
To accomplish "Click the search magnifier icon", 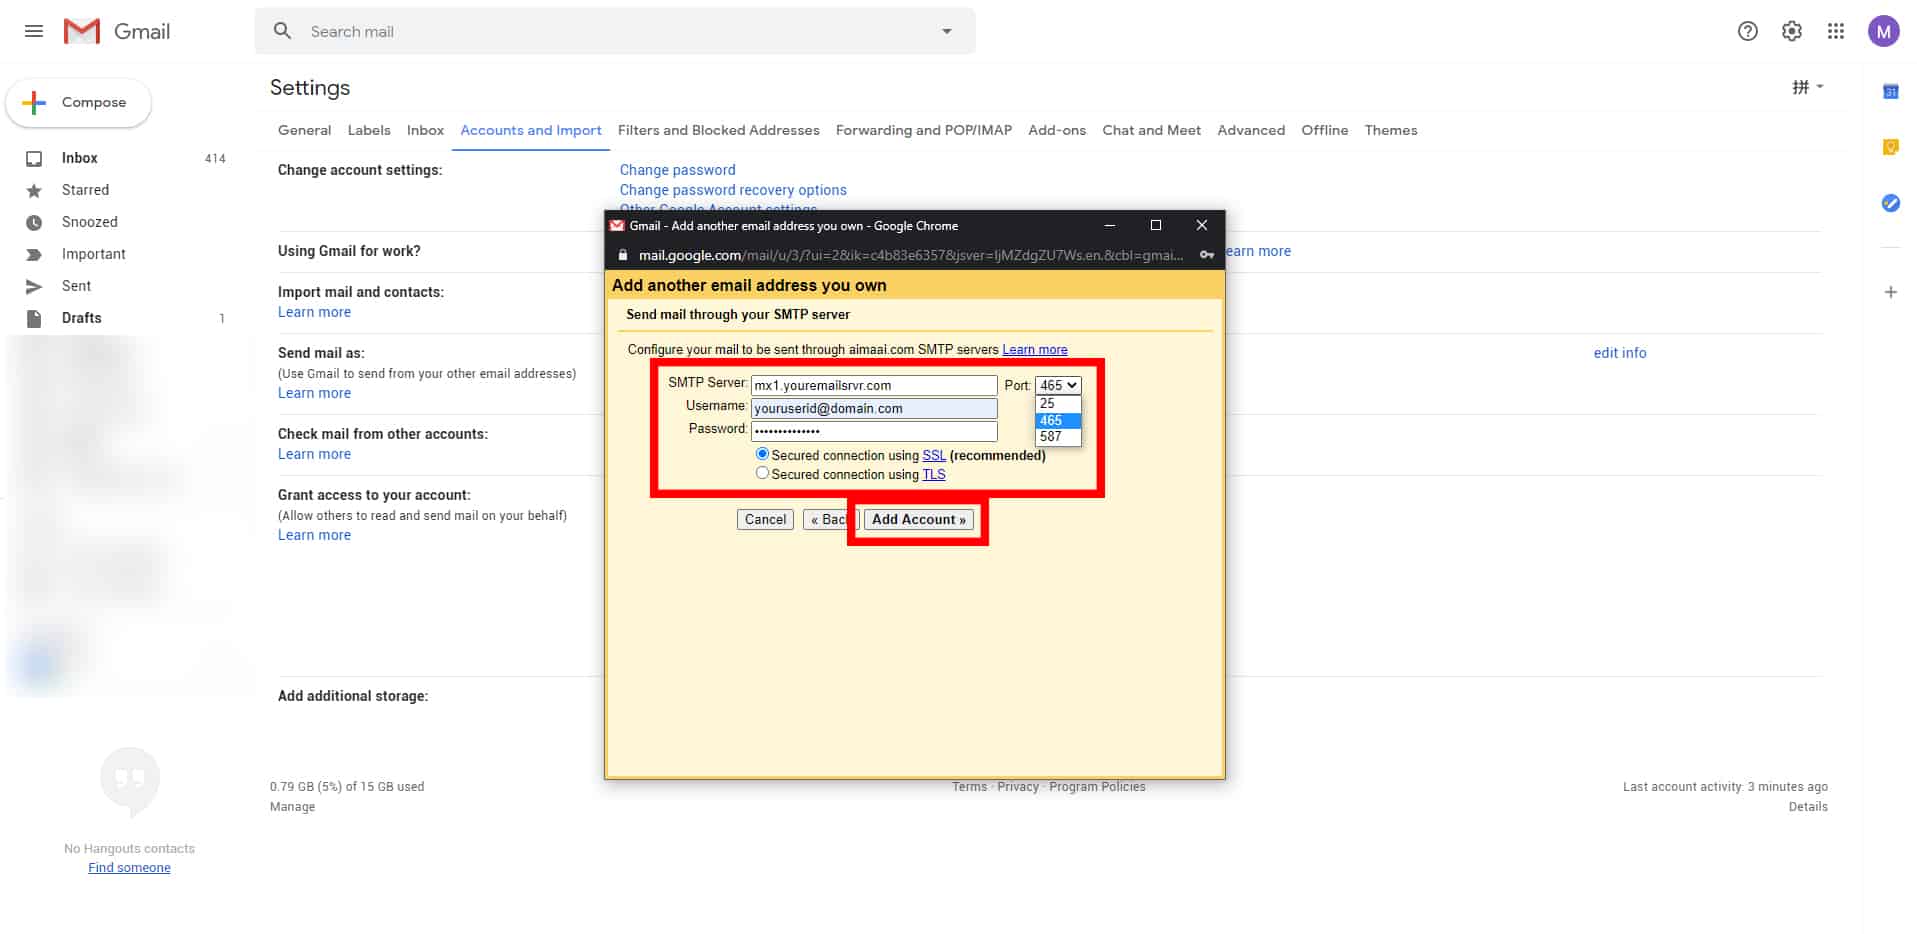I will pyautogui.click(x=283, y=31).
